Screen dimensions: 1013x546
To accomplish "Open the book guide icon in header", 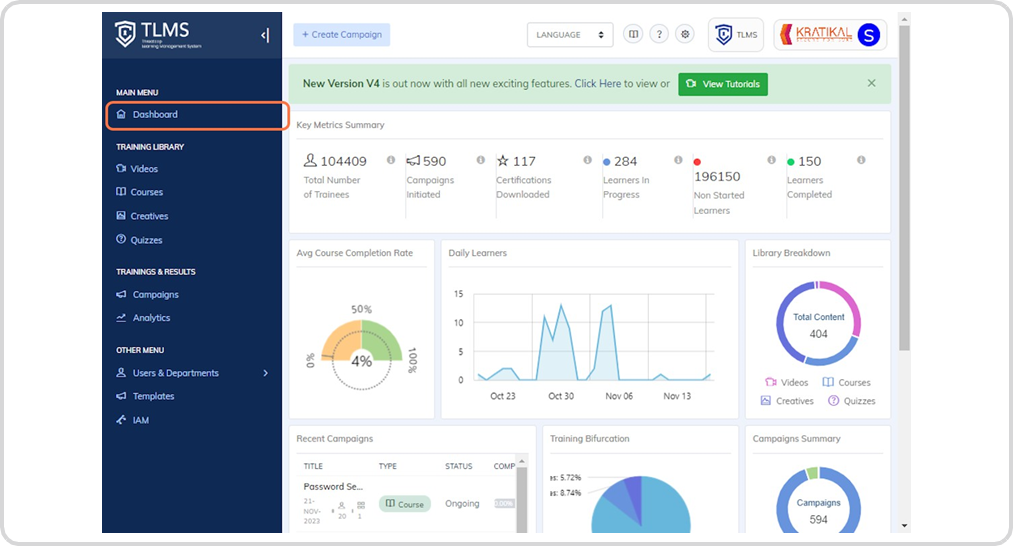I will coord(633,34).
